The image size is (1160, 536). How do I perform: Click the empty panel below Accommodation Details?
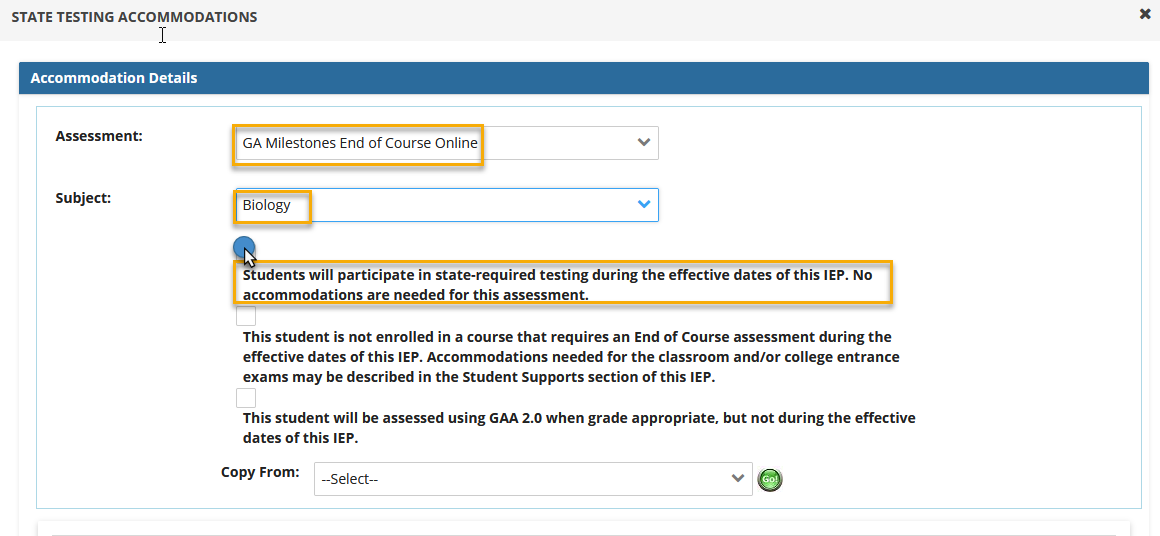[x=583, y=528]
